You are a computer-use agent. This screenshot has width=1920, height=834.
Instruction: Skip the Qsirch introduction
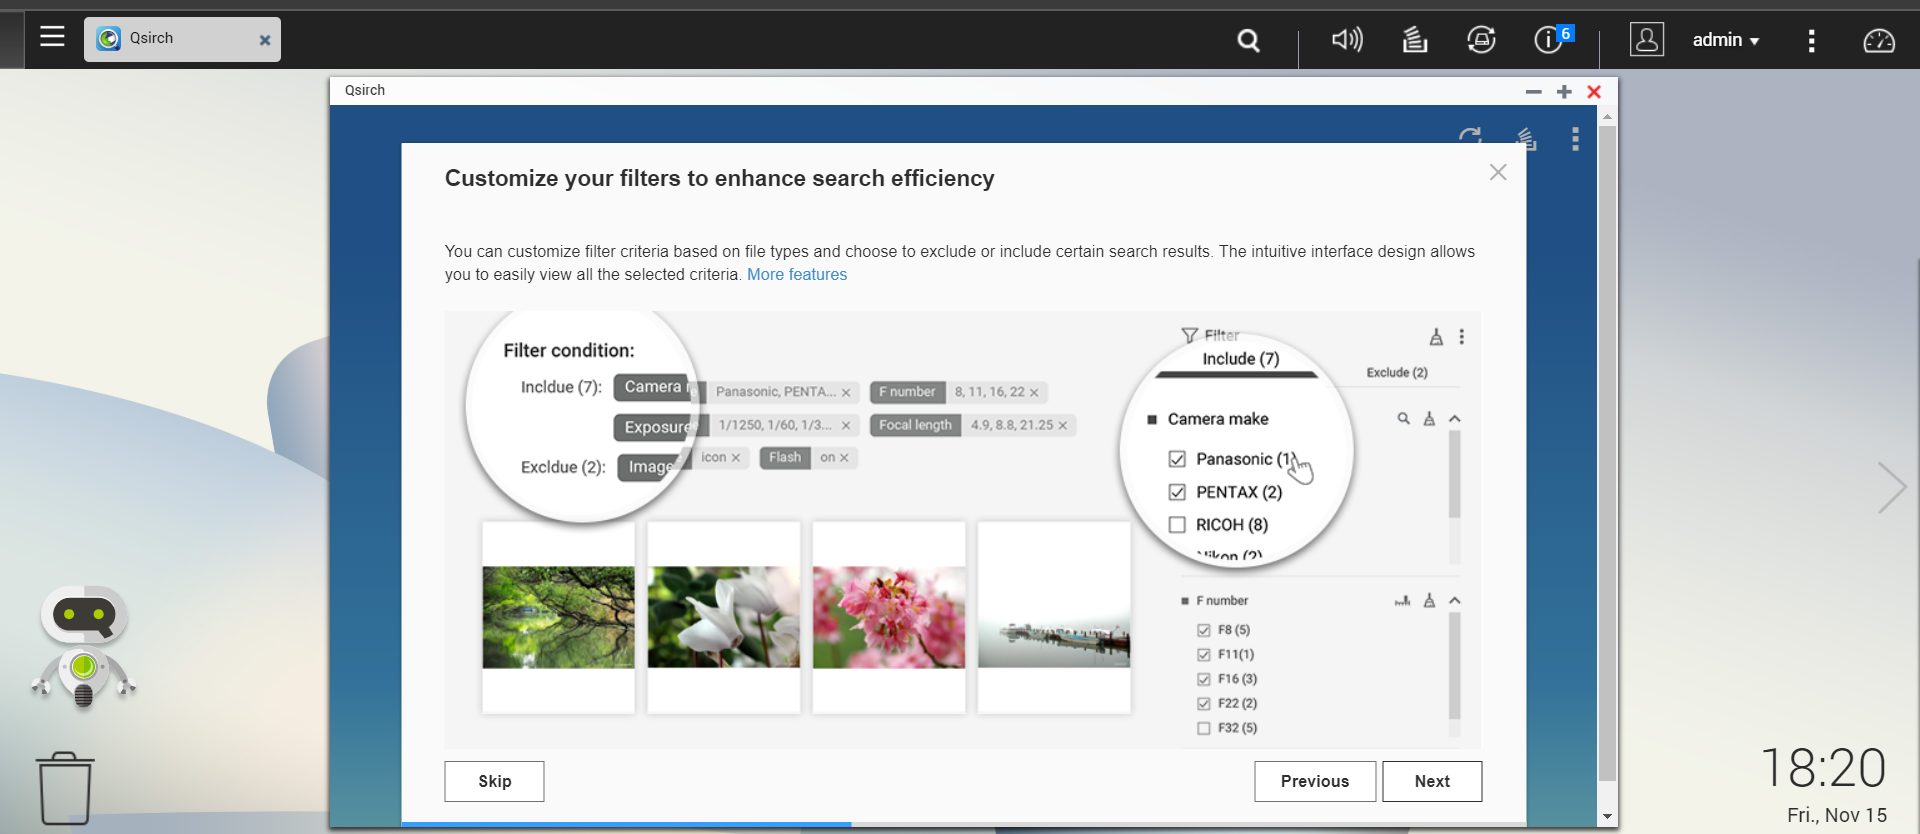click(x=494, y=781)
